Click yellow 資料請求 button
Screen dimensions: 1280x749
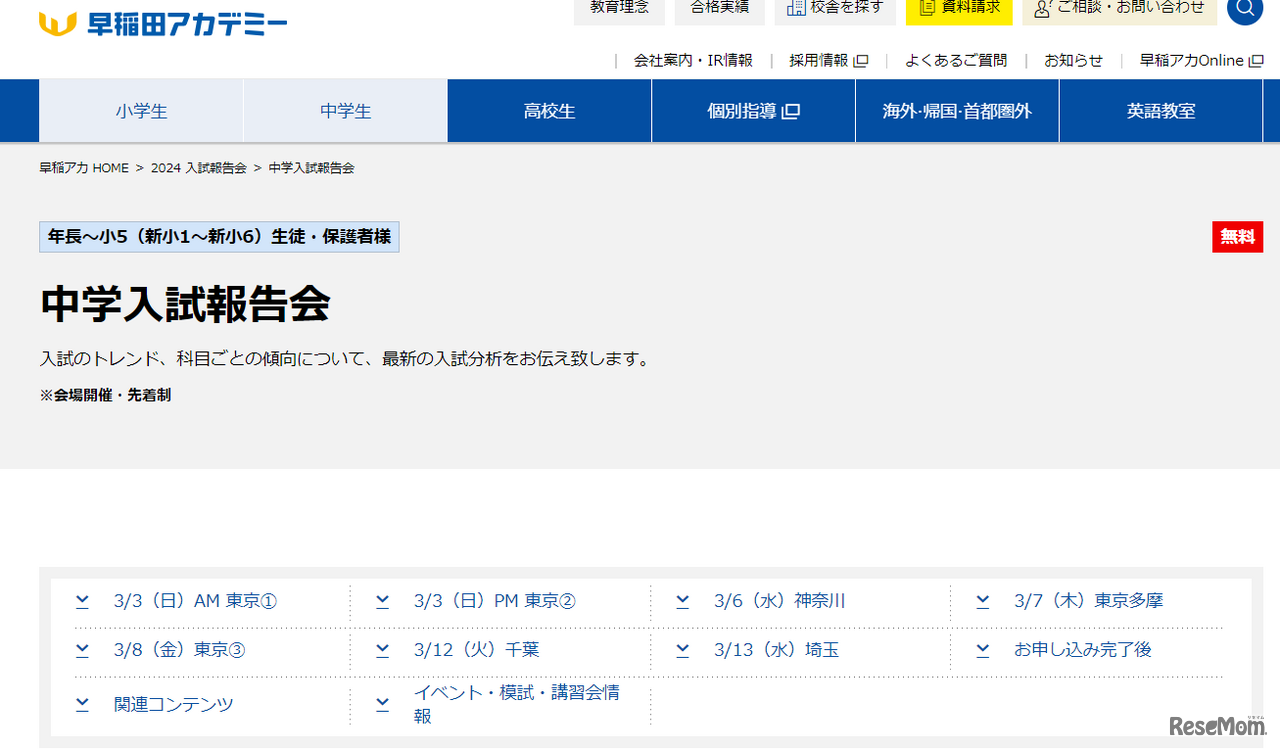coord(959,10)
